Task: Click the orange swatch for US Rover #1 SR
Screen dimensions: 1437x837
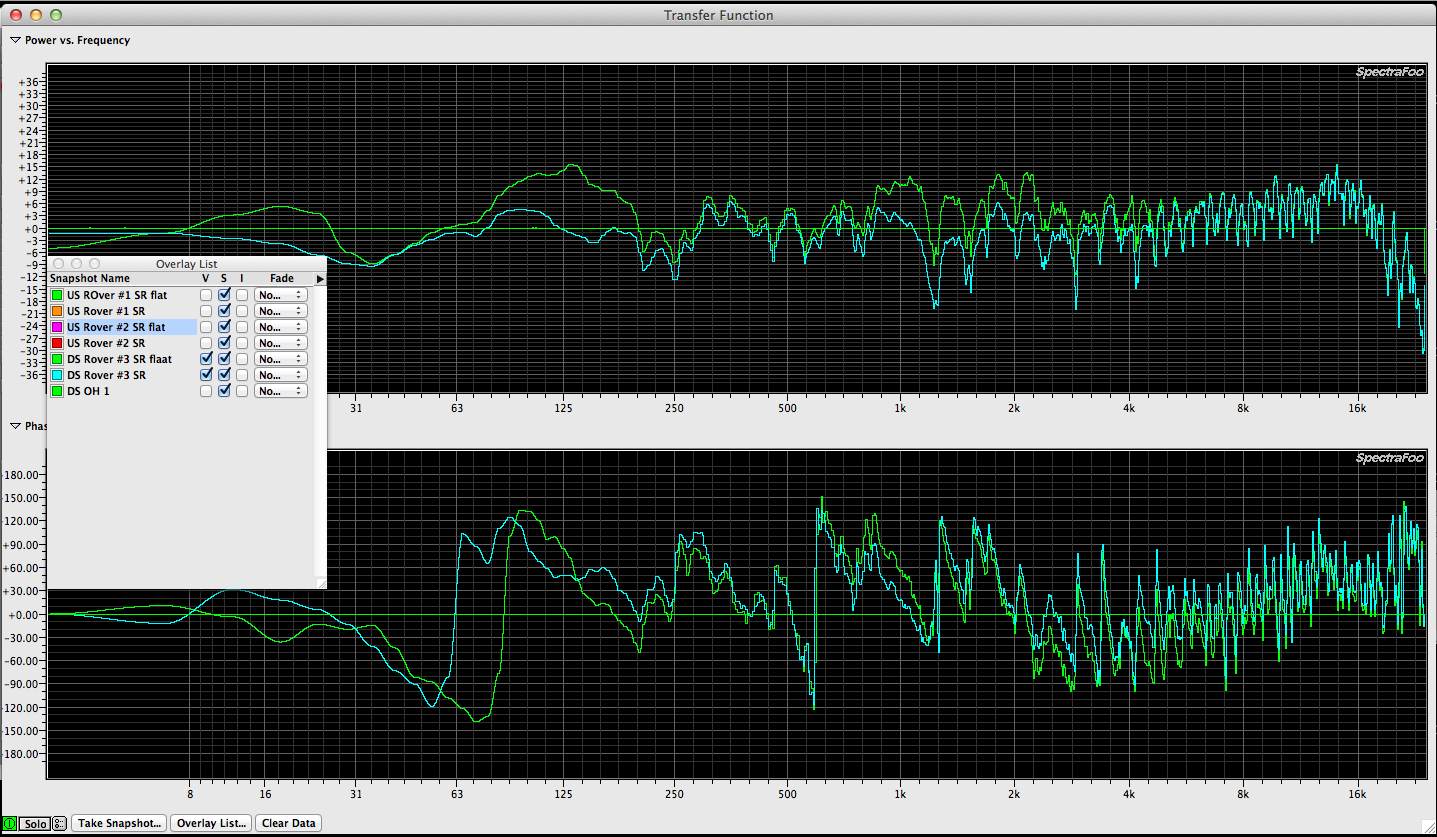Action: coord(57,311)
